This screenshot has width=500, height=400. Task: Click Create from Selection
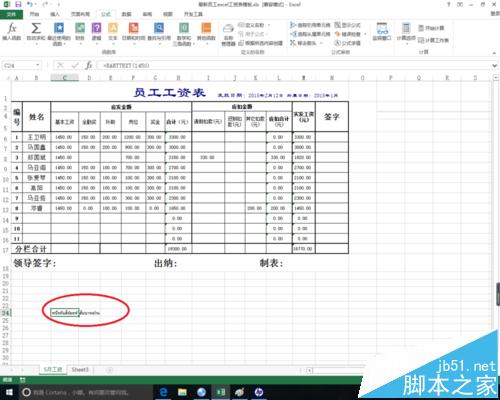click(x=261, y=43)
